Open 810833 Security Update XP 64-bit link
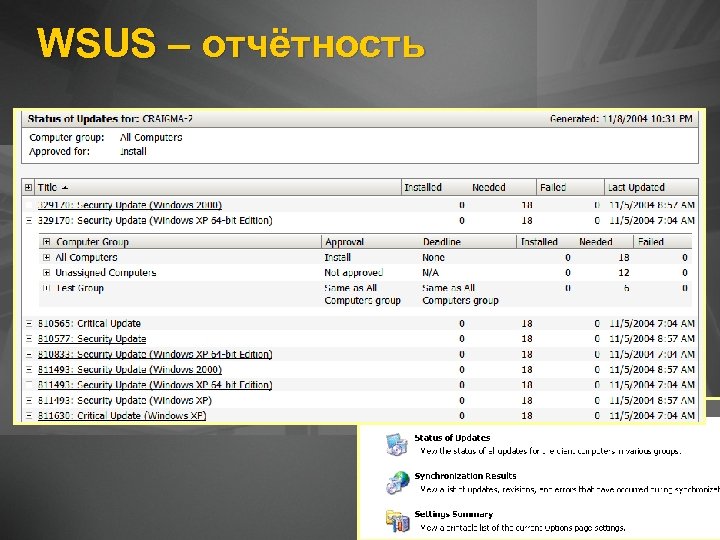The height and width of the screenshot is (540, 720). click(155, 354)
